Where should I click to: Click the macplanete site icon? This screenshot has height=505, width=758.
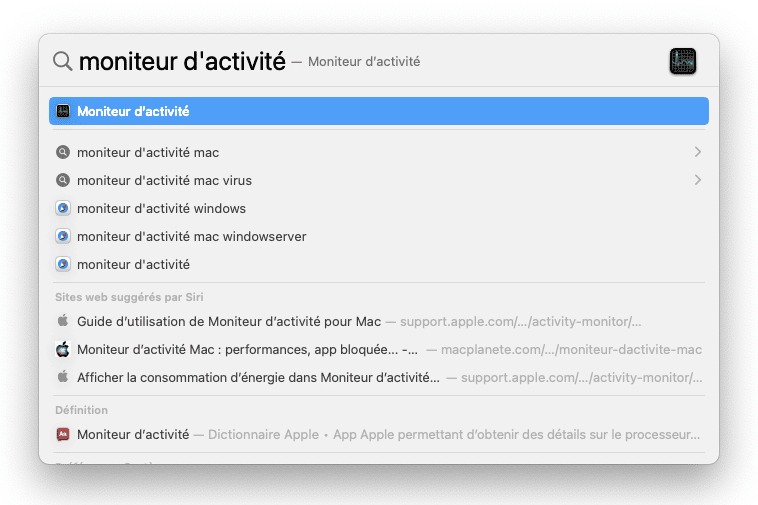point(63,350)
